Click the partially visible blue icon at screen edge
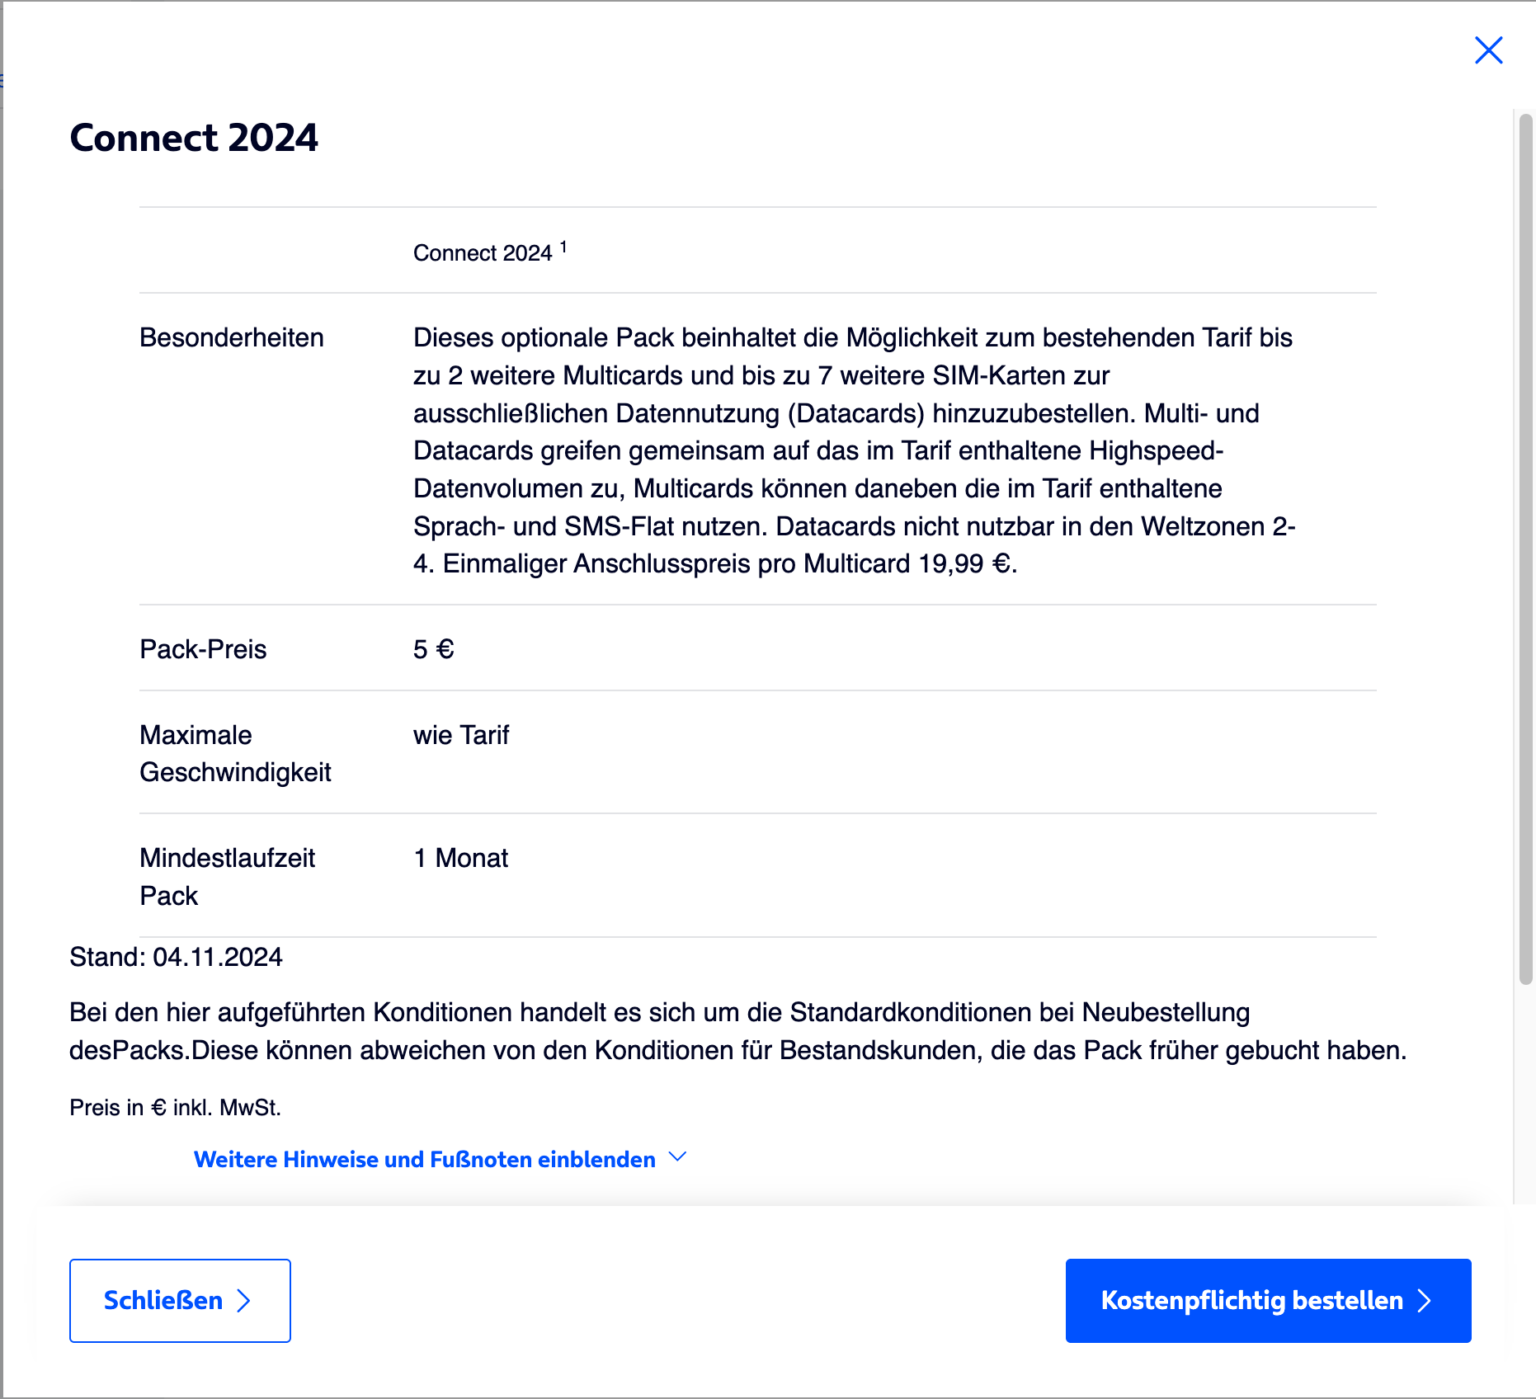 click(x=4, y=79)
